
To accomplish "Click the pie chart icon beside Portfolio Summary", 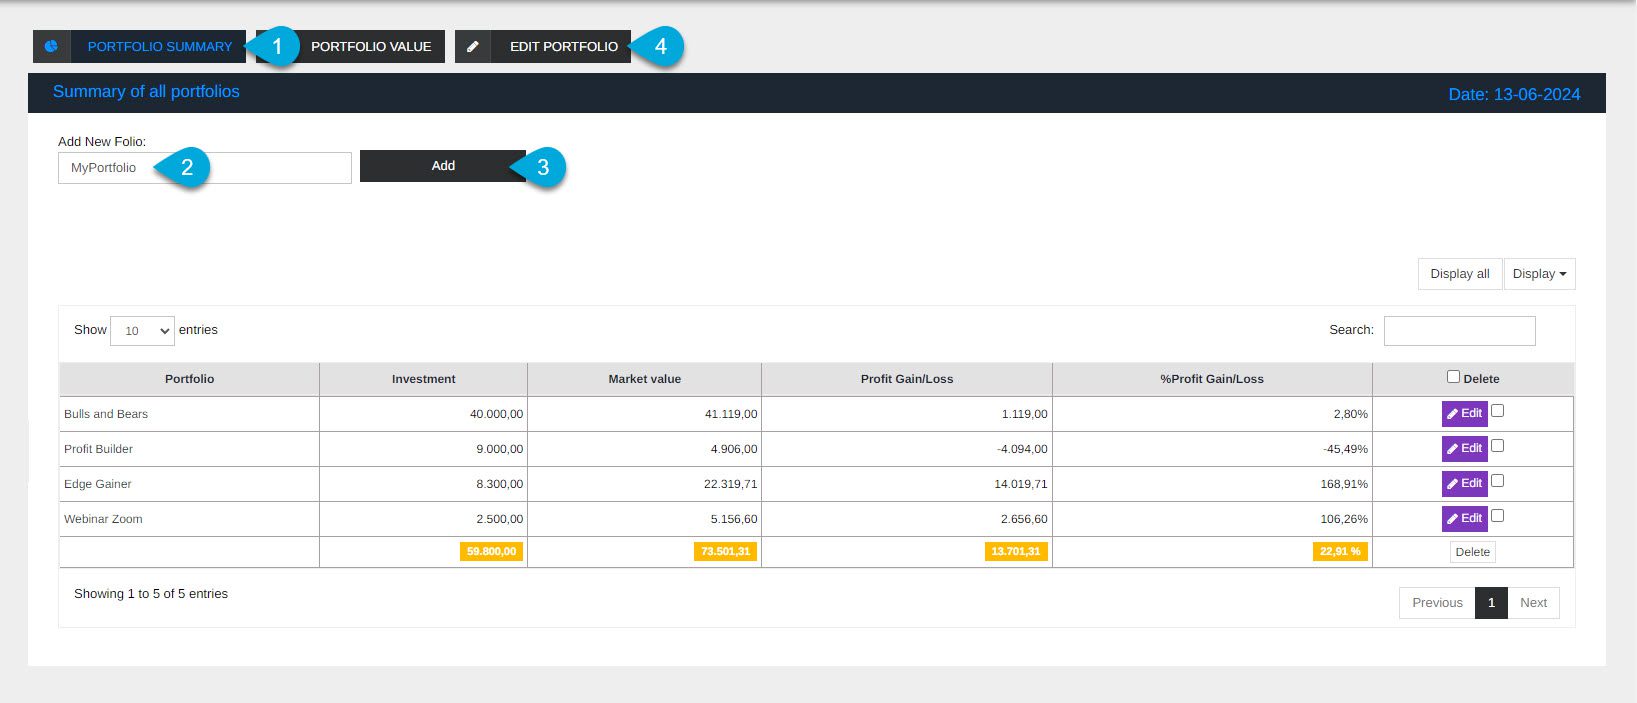I will 51,47.
